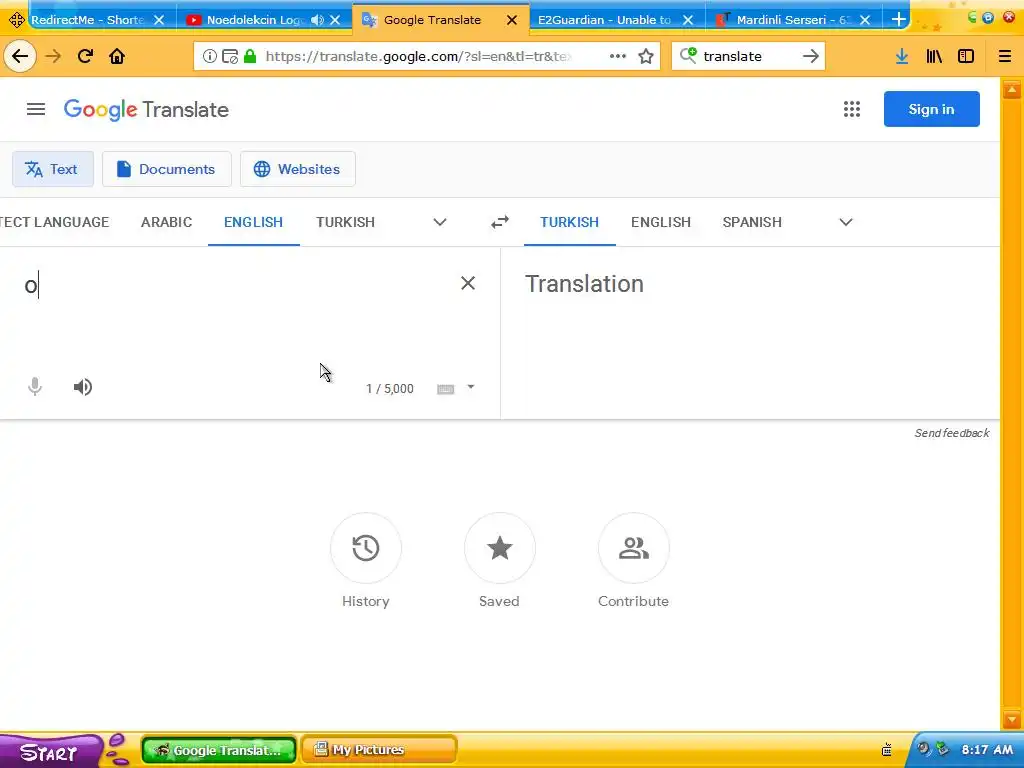The height and width of the screenshot is (768, 1024).
Task: Open the browser hamburger menu
Action: 1005,56
